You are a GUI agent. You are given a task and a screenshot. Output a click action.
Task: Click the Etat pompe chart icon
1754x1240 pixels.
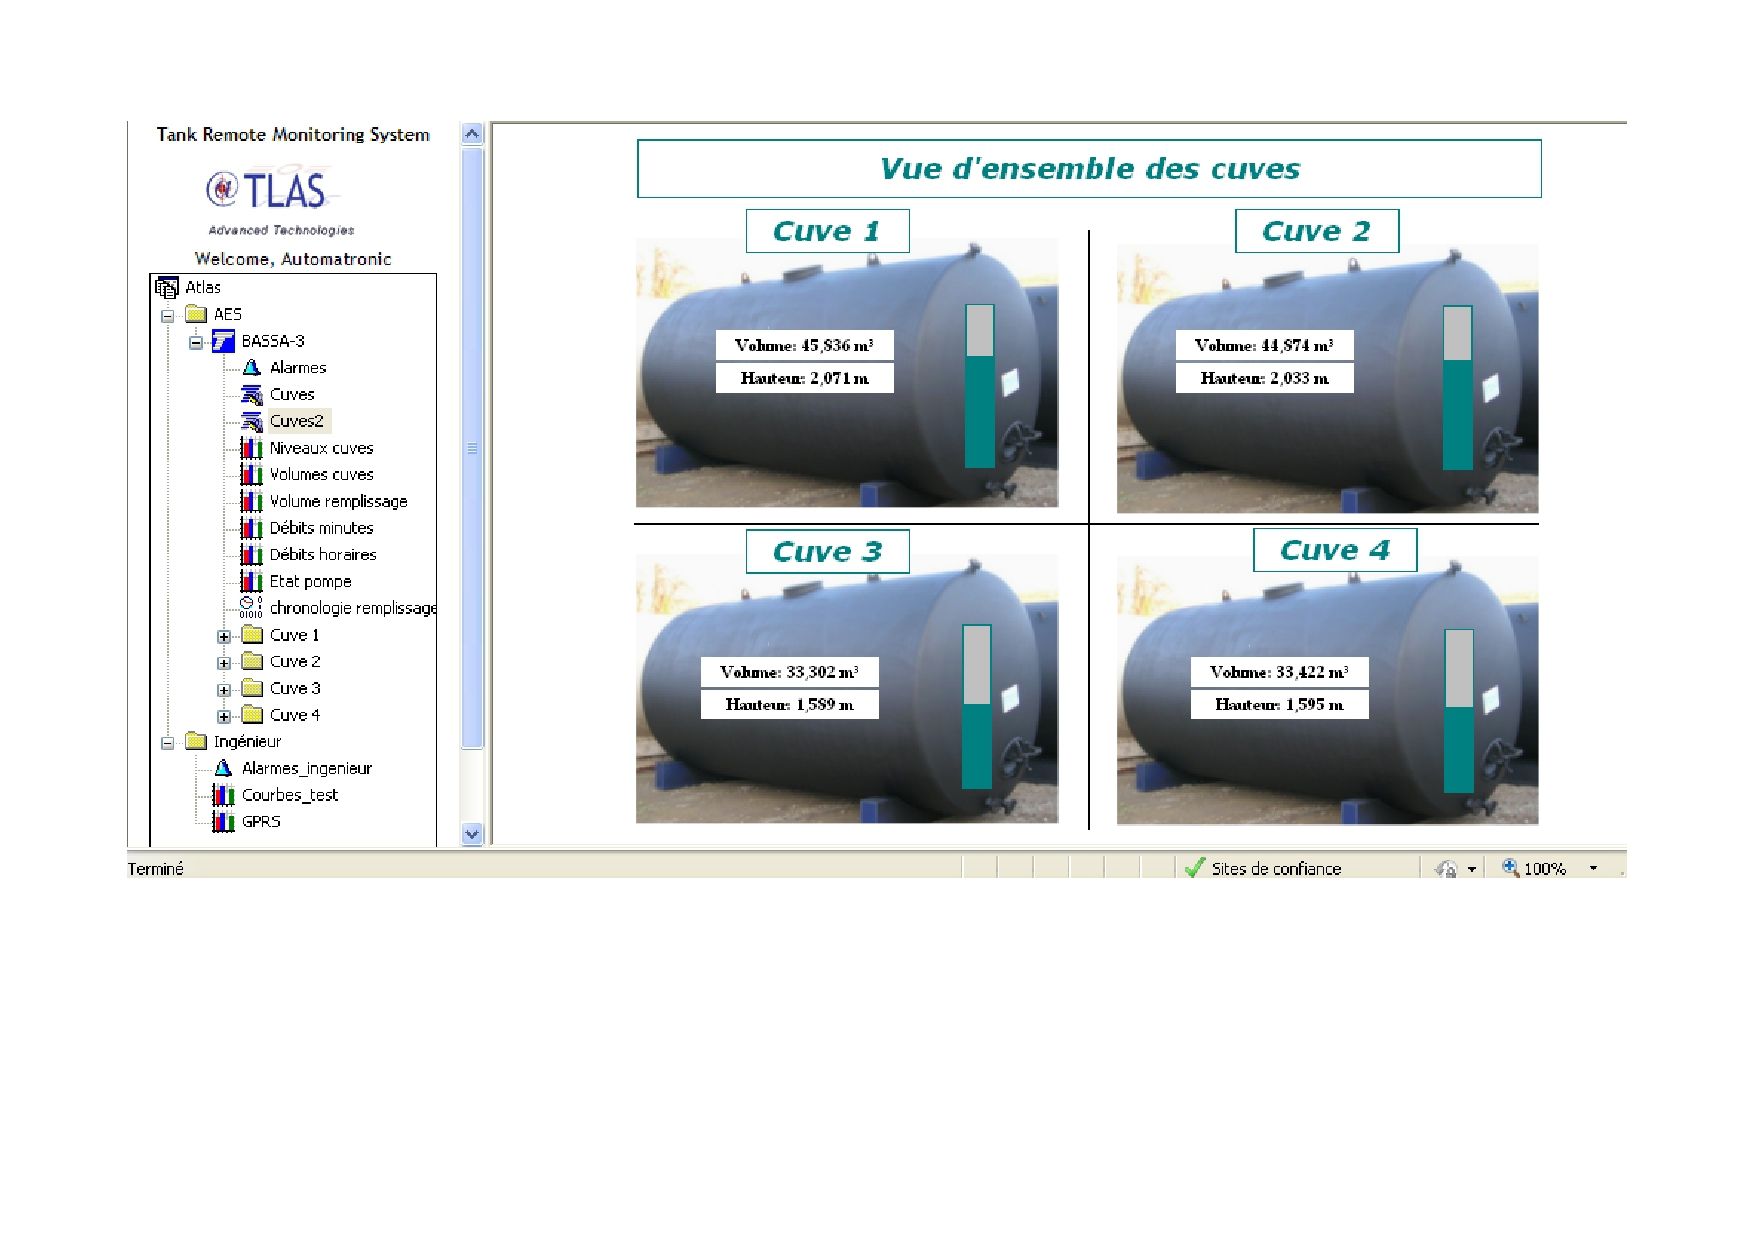coord(252,581)
